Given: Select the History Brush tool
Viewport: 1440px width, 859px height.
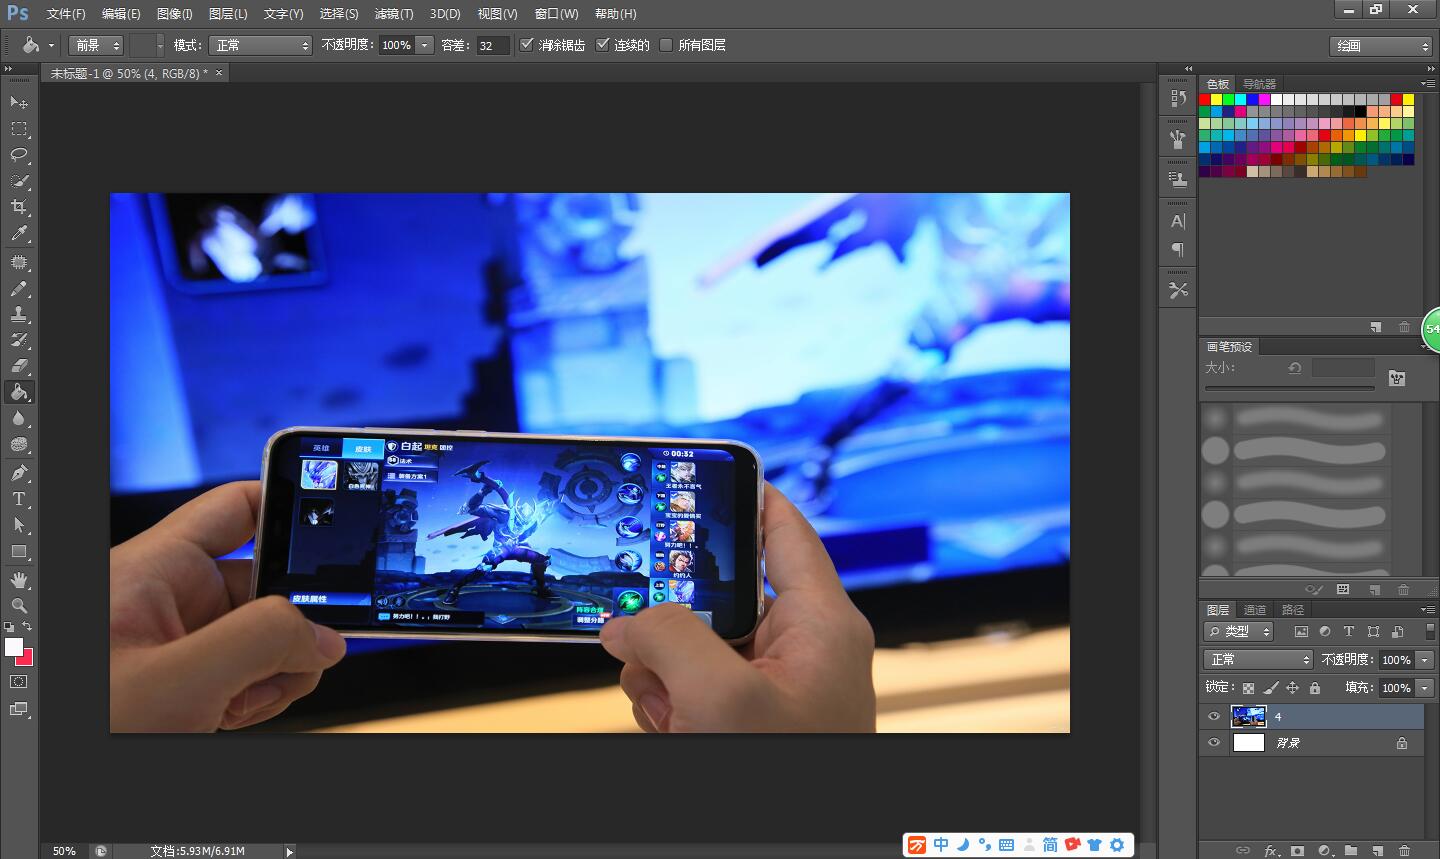Looking at the screenshot, I should click(19, 340).
